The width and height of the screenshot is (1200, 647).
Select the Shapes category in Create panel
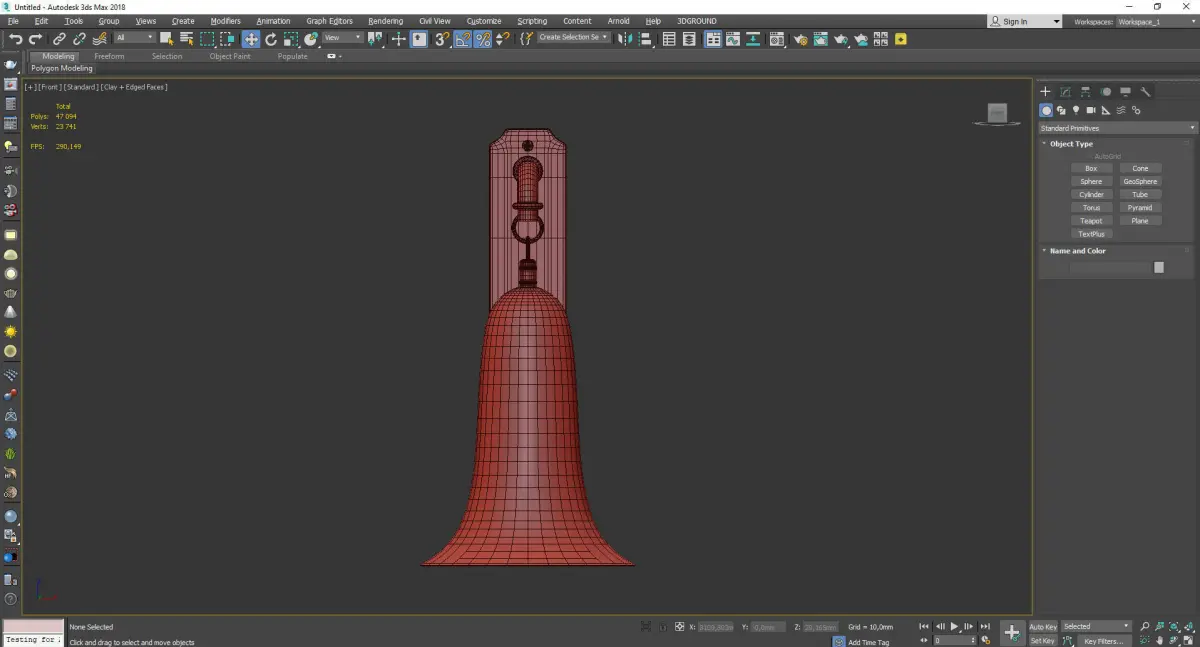point(1061,110)
